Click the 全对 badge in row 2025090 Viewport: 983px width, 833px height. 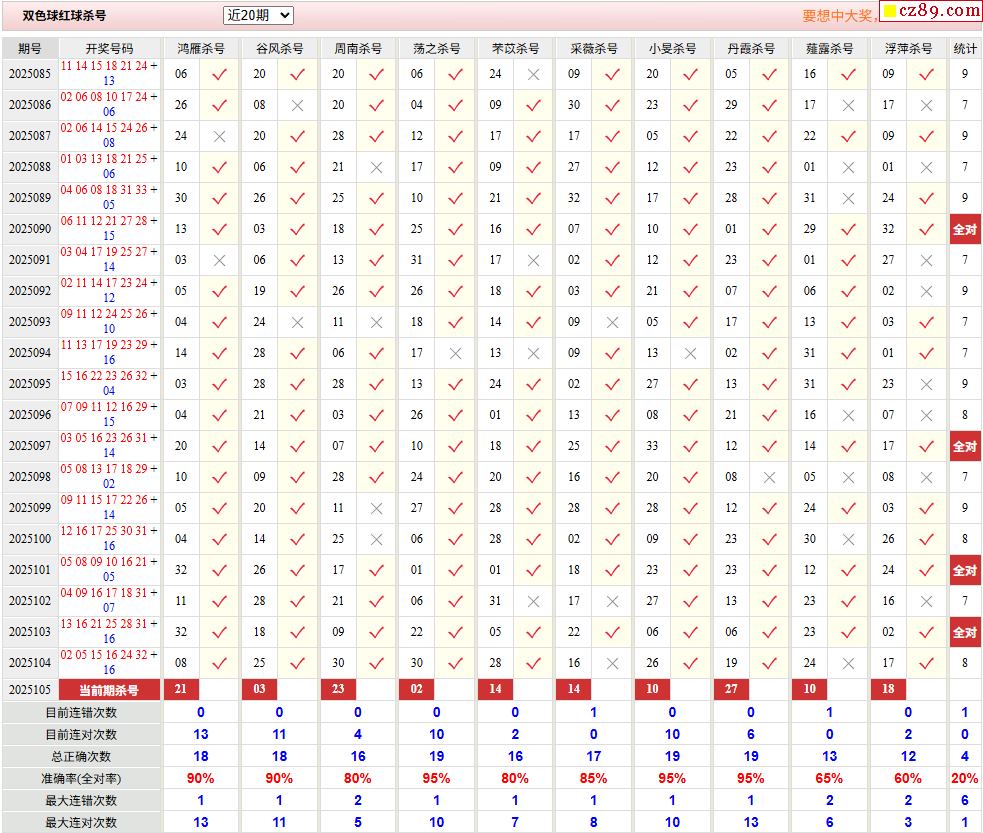click(x=965, y=229)
